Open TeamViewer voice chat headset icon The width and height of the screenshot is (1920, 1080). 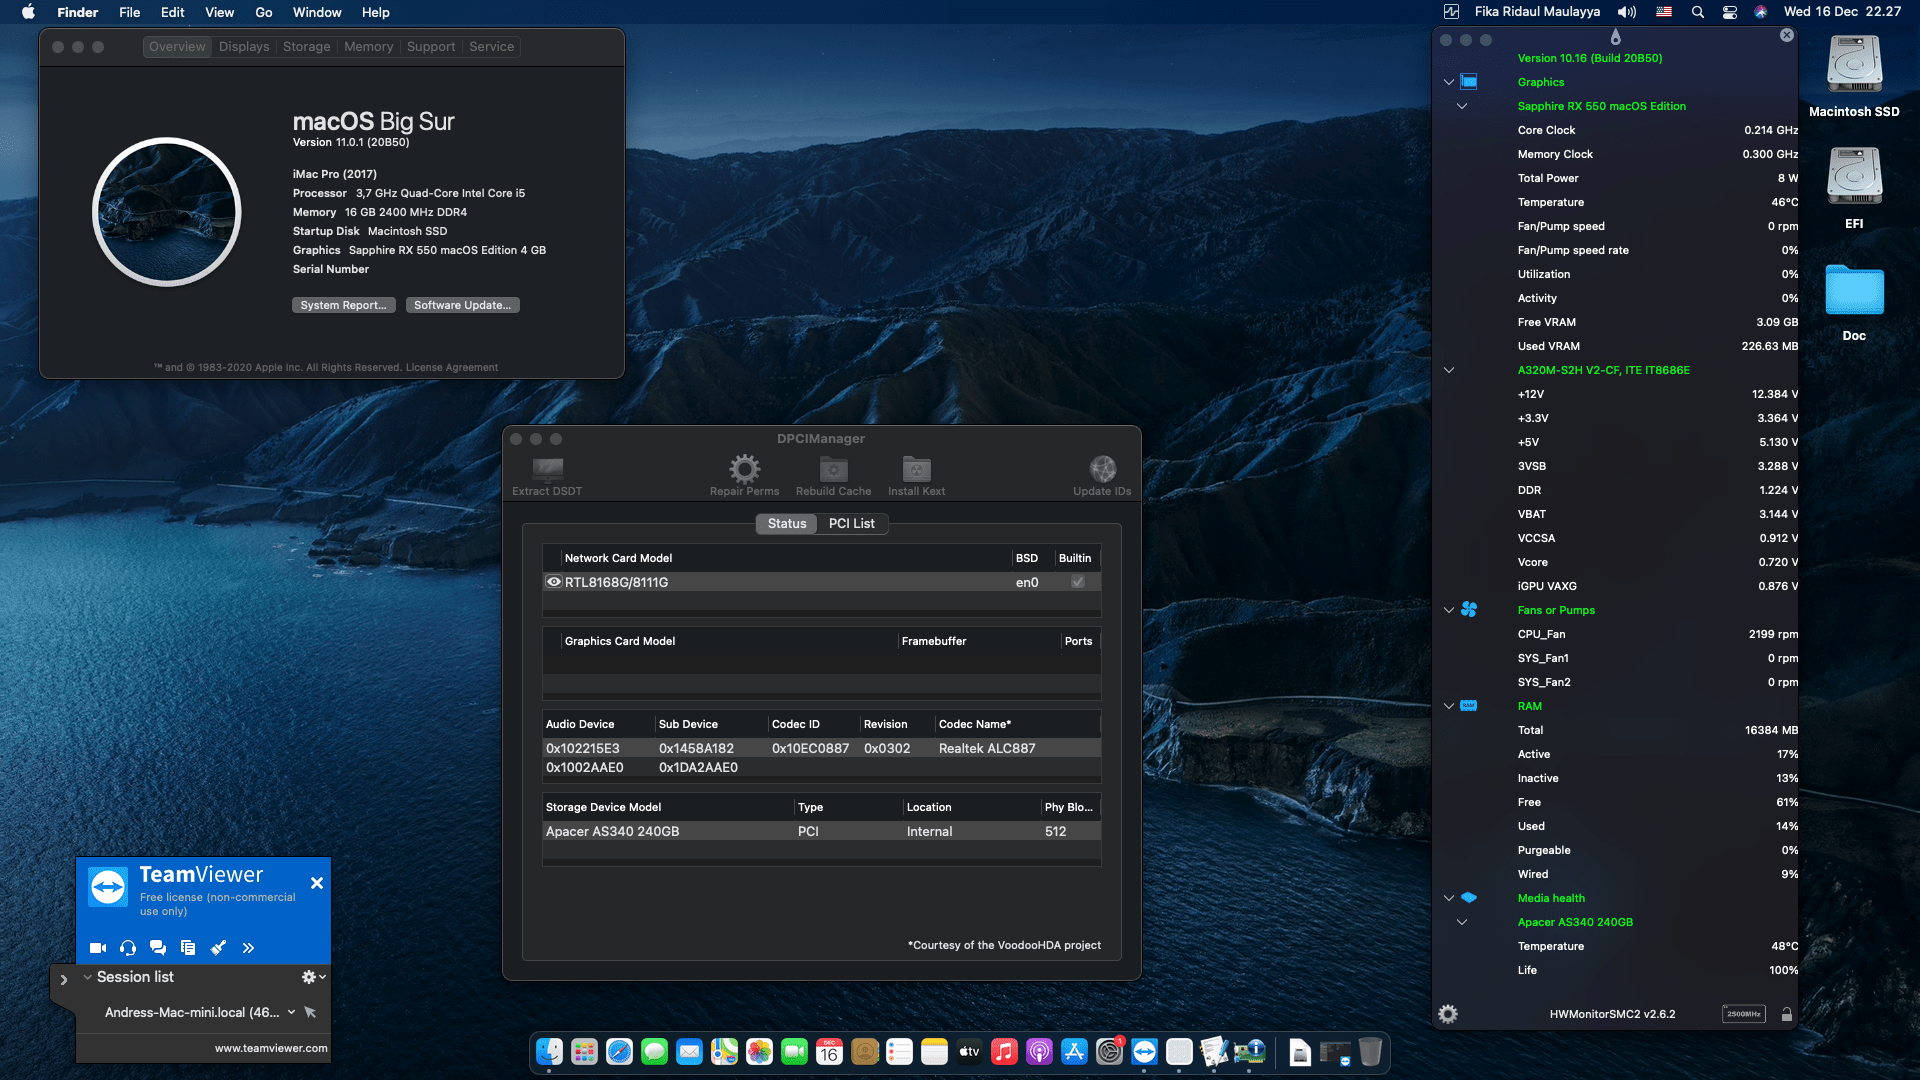[127, 947]
